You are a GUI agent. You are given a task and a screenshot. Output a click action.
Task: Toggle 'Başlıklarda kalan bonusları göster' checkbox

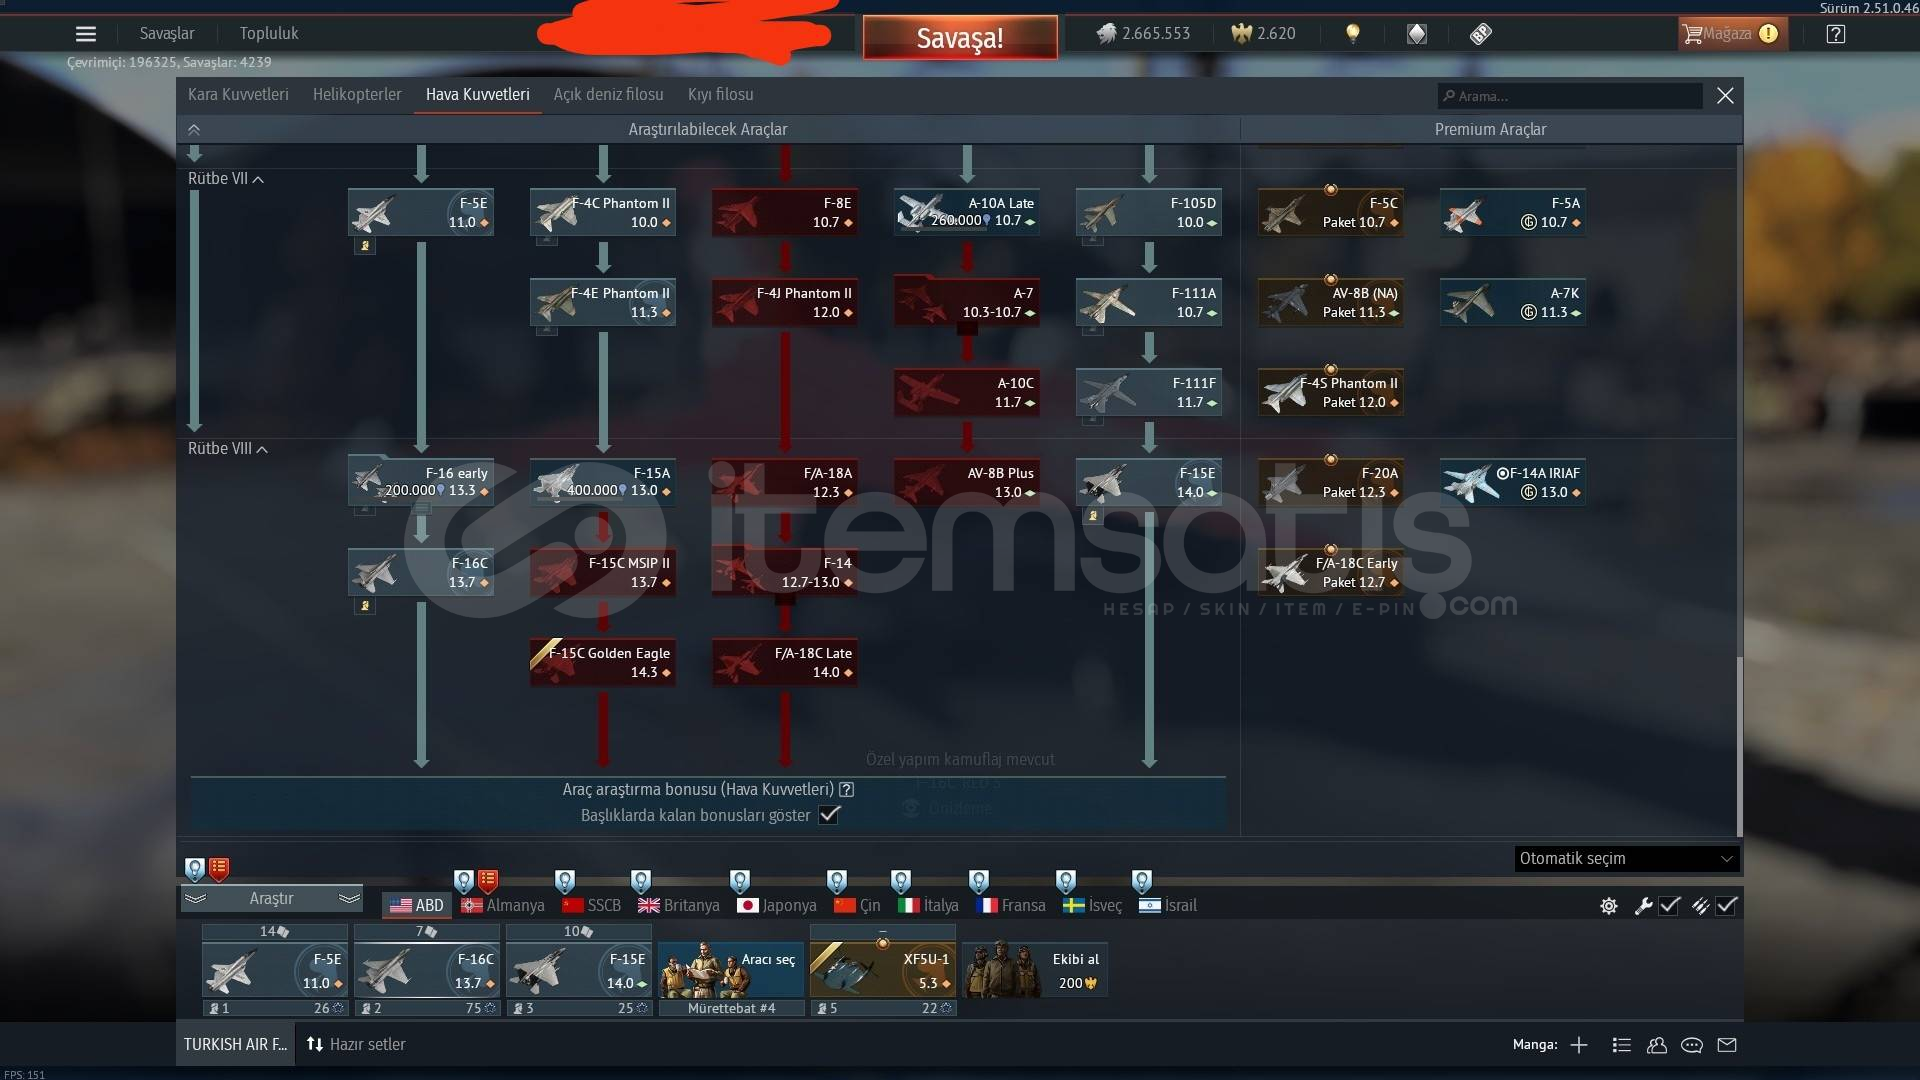click(x=829, y=815)
